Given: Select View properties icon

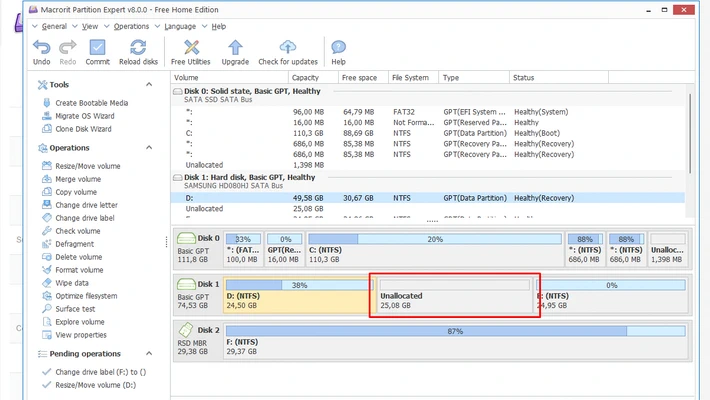Looking at the screenshot, I should point(46,335).
